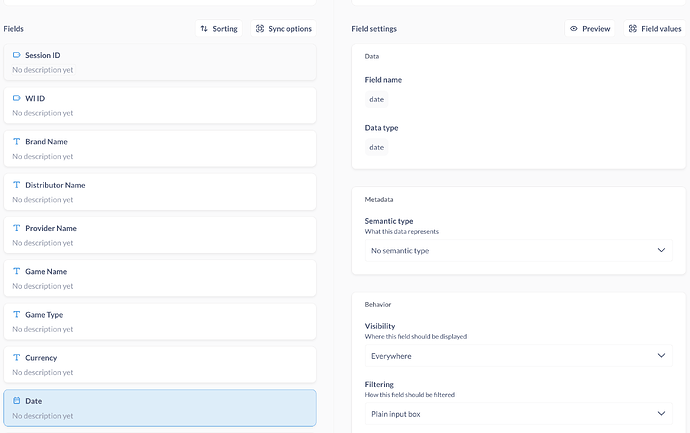This screenshot has width=690, height=433.
Task: Open the Semantic type dropdown
Action: [x=518, y=251]
